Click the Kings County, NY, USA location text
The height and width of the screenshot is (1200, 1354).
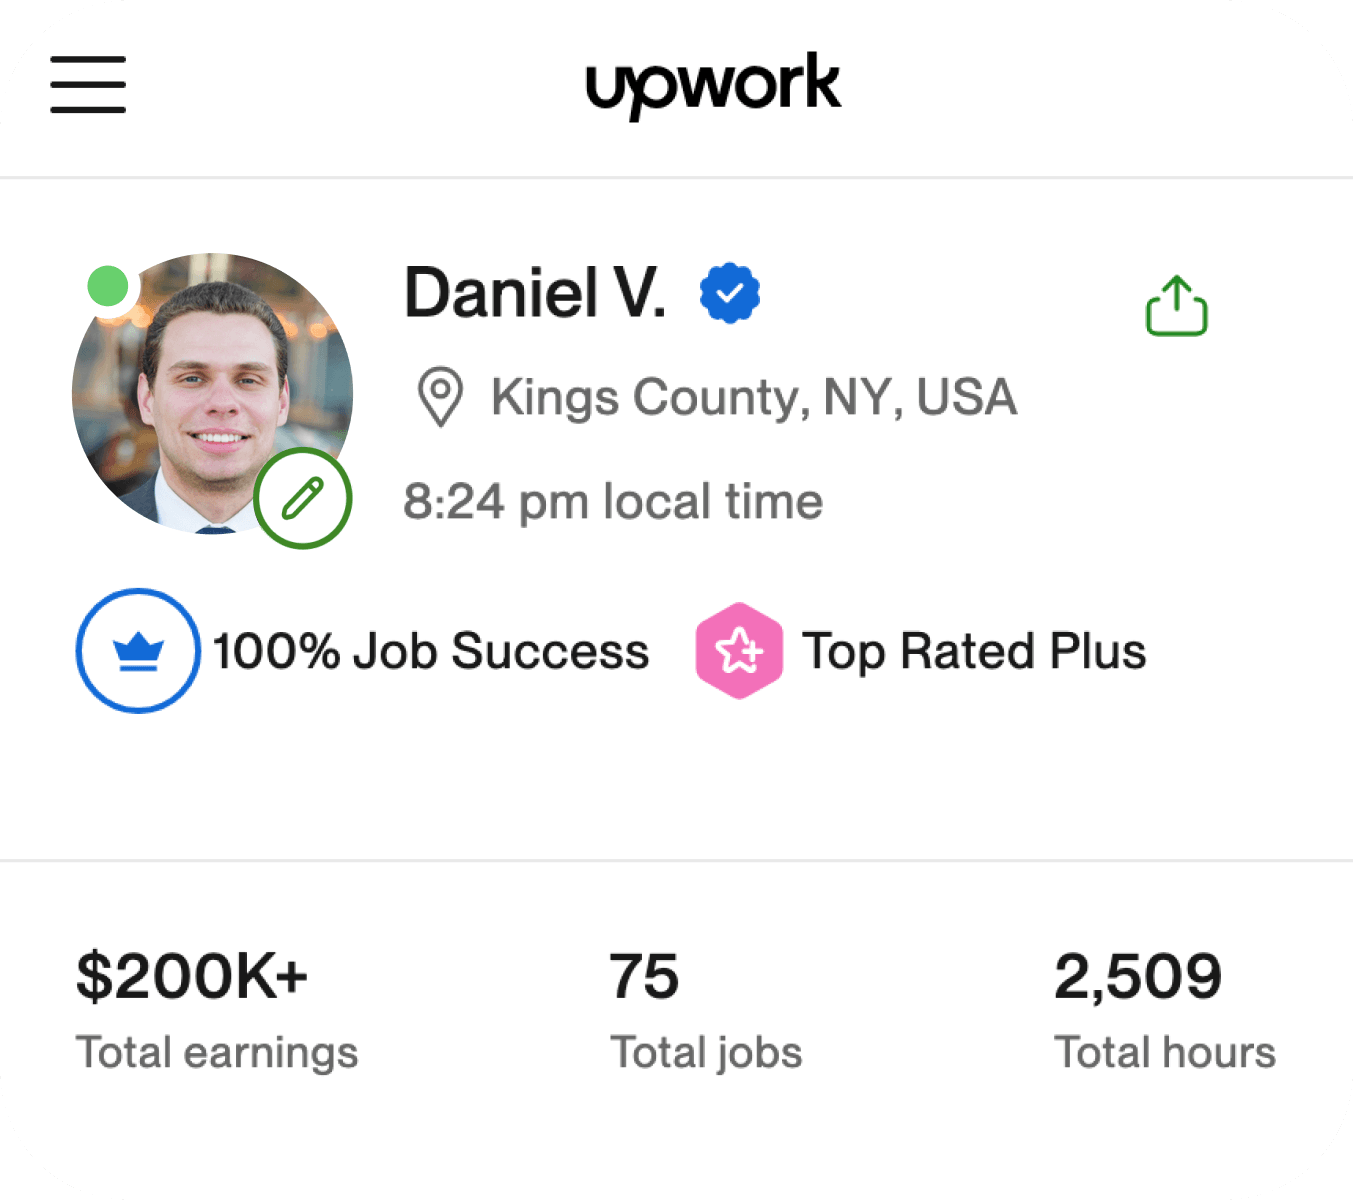coord(752,396)
